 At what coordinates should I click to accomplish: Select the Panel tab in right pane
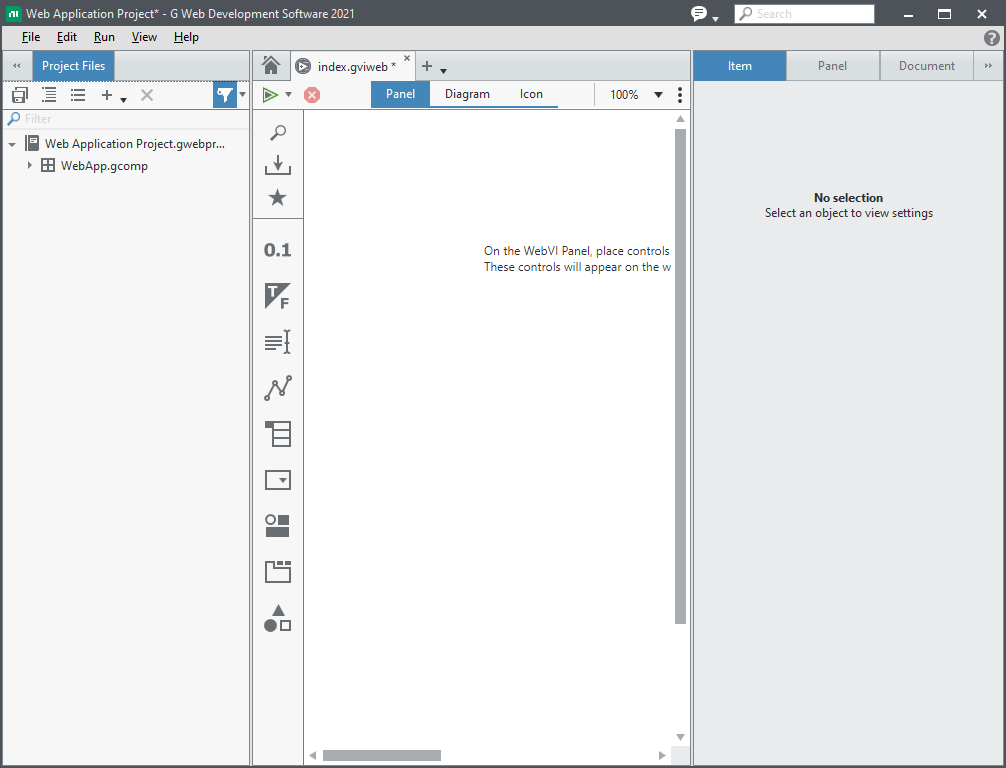point(832,66)
